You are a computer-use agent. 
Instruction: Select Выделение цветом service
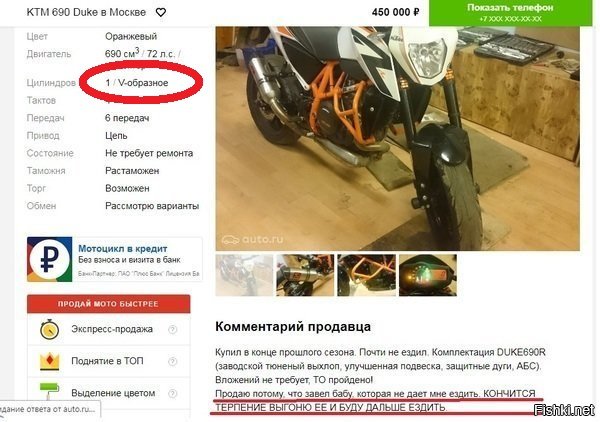tap(113, 393)
